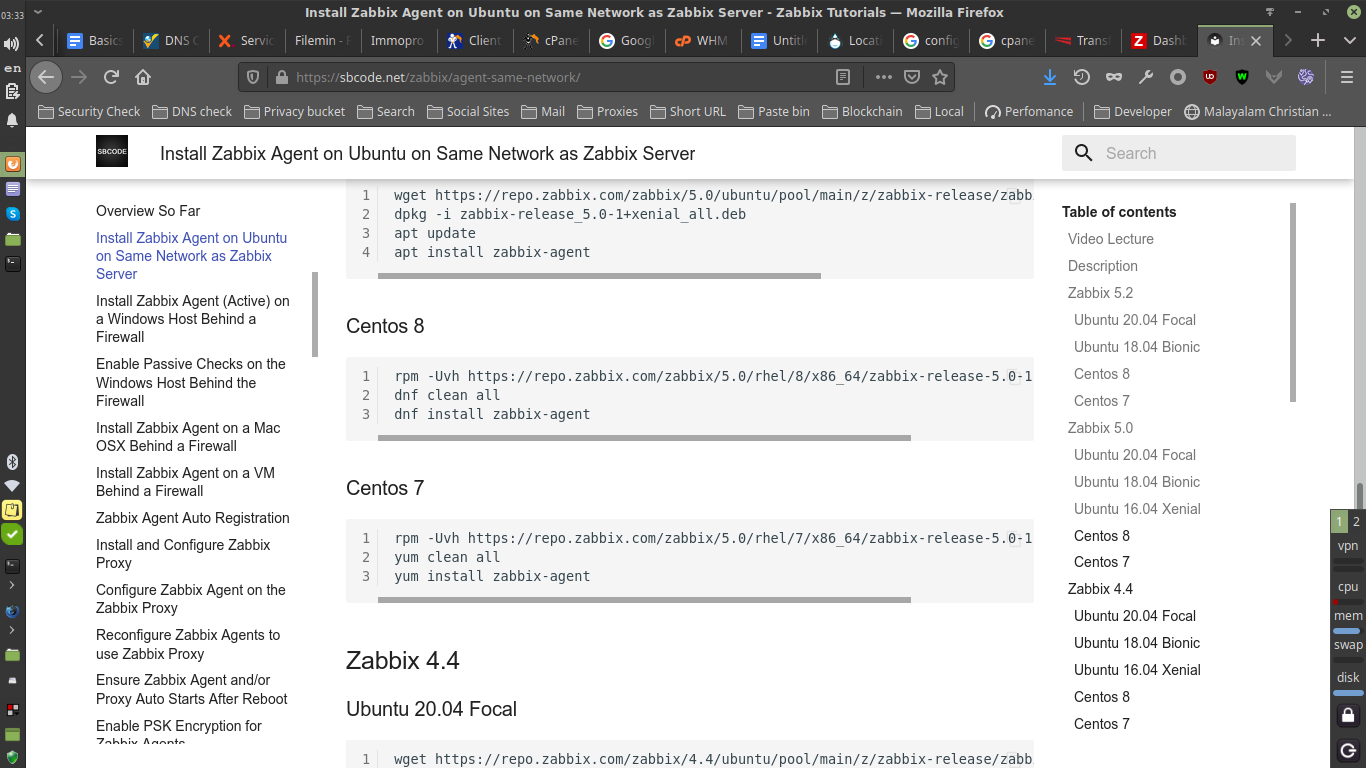Switch to the Basics document tab
The image size is (1366, 768).
(x=95, y=41)
